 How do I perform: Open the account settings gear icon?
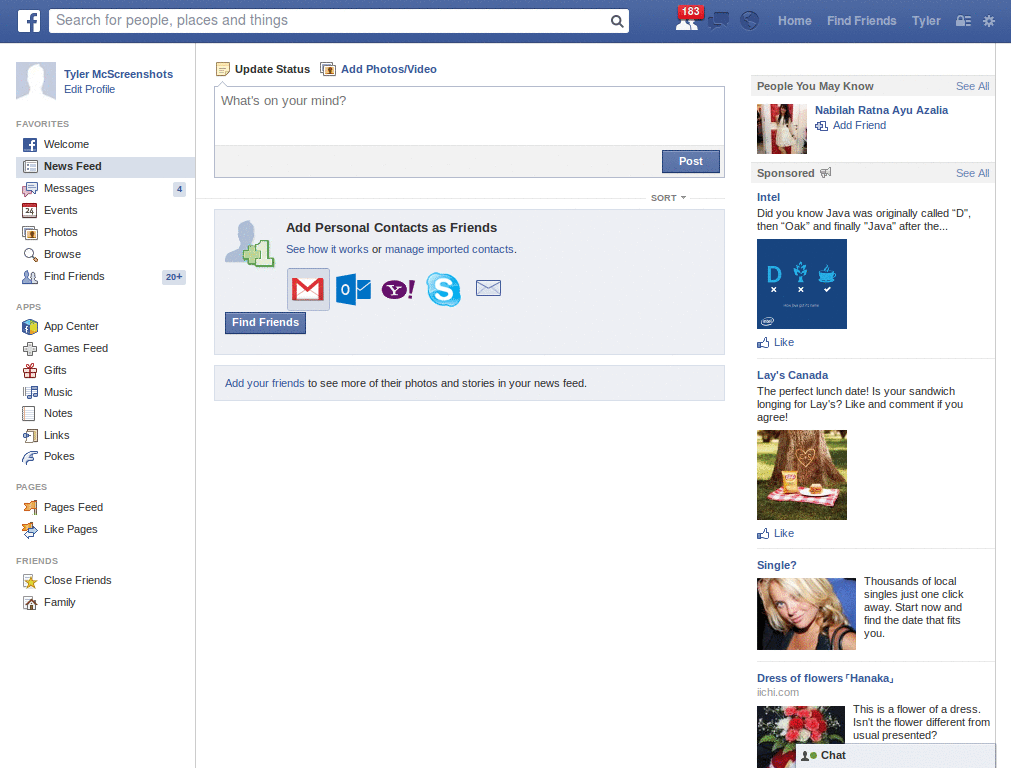[x=989, y=21]
